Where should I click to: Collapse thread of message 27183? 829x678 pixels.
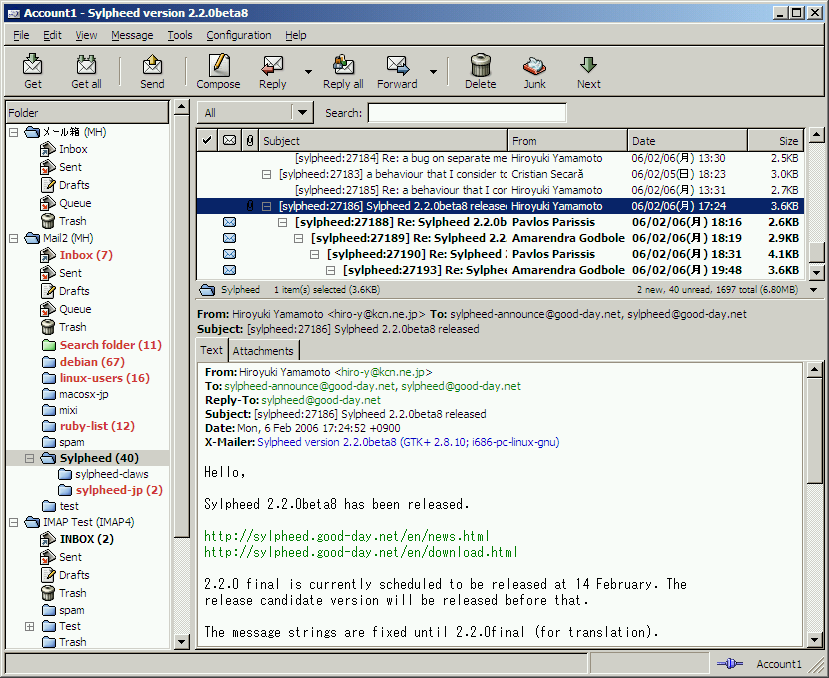point(266,175)
